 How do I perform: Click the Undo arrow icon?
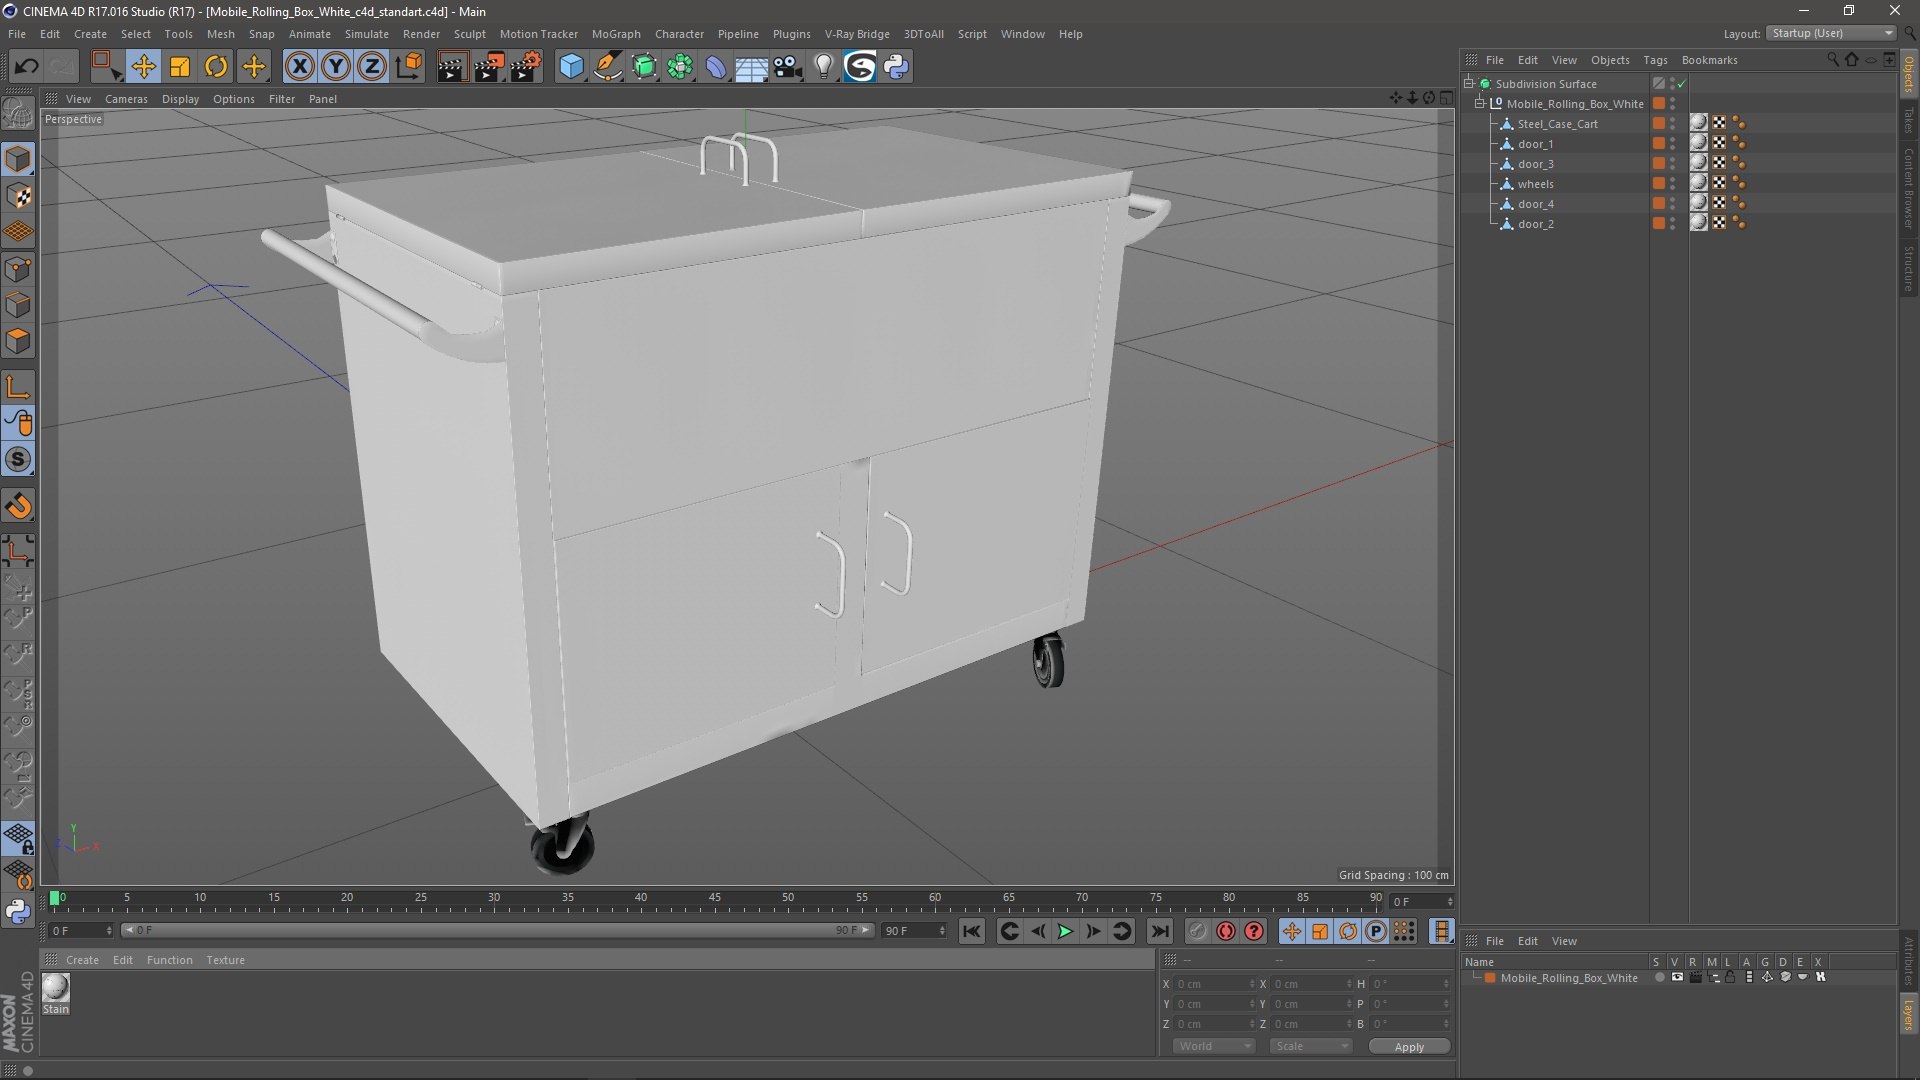[x=26, y=67]
